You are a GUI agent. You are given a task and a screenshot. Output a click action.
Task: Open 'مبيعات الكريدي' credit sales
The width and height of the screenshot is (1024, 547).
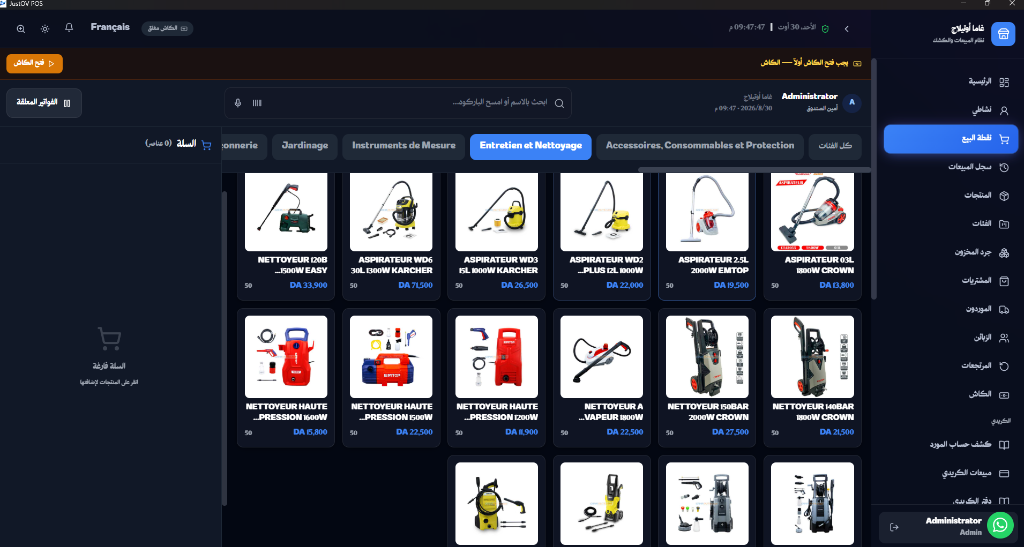951,473
